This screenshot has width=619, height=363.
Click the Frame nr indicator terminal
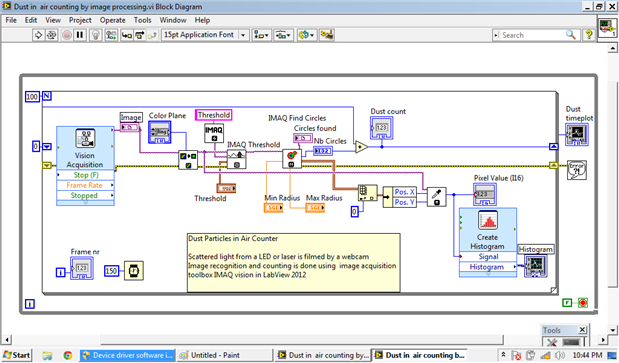82,268
